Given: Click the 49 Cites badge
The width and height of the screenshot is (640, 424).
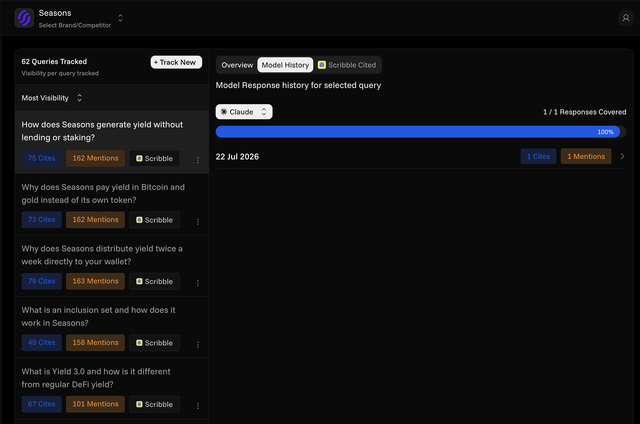Looking at the screenshot, I should click(42, 343).
